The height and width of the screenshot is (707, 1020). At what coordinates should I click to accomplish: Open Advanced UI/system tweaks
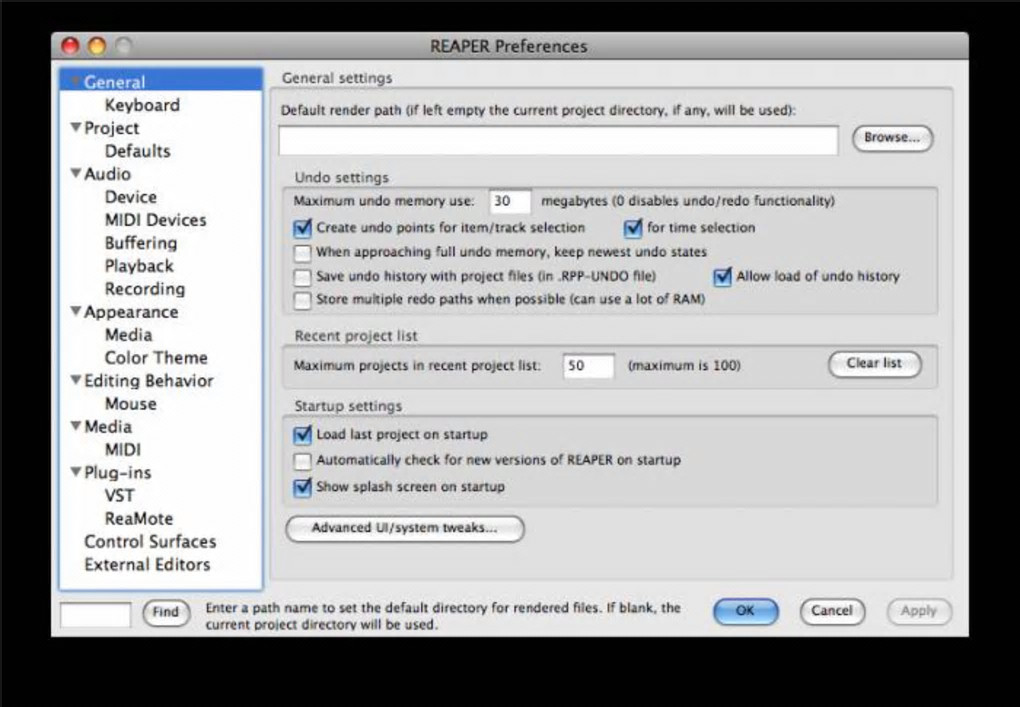point(405,528)
